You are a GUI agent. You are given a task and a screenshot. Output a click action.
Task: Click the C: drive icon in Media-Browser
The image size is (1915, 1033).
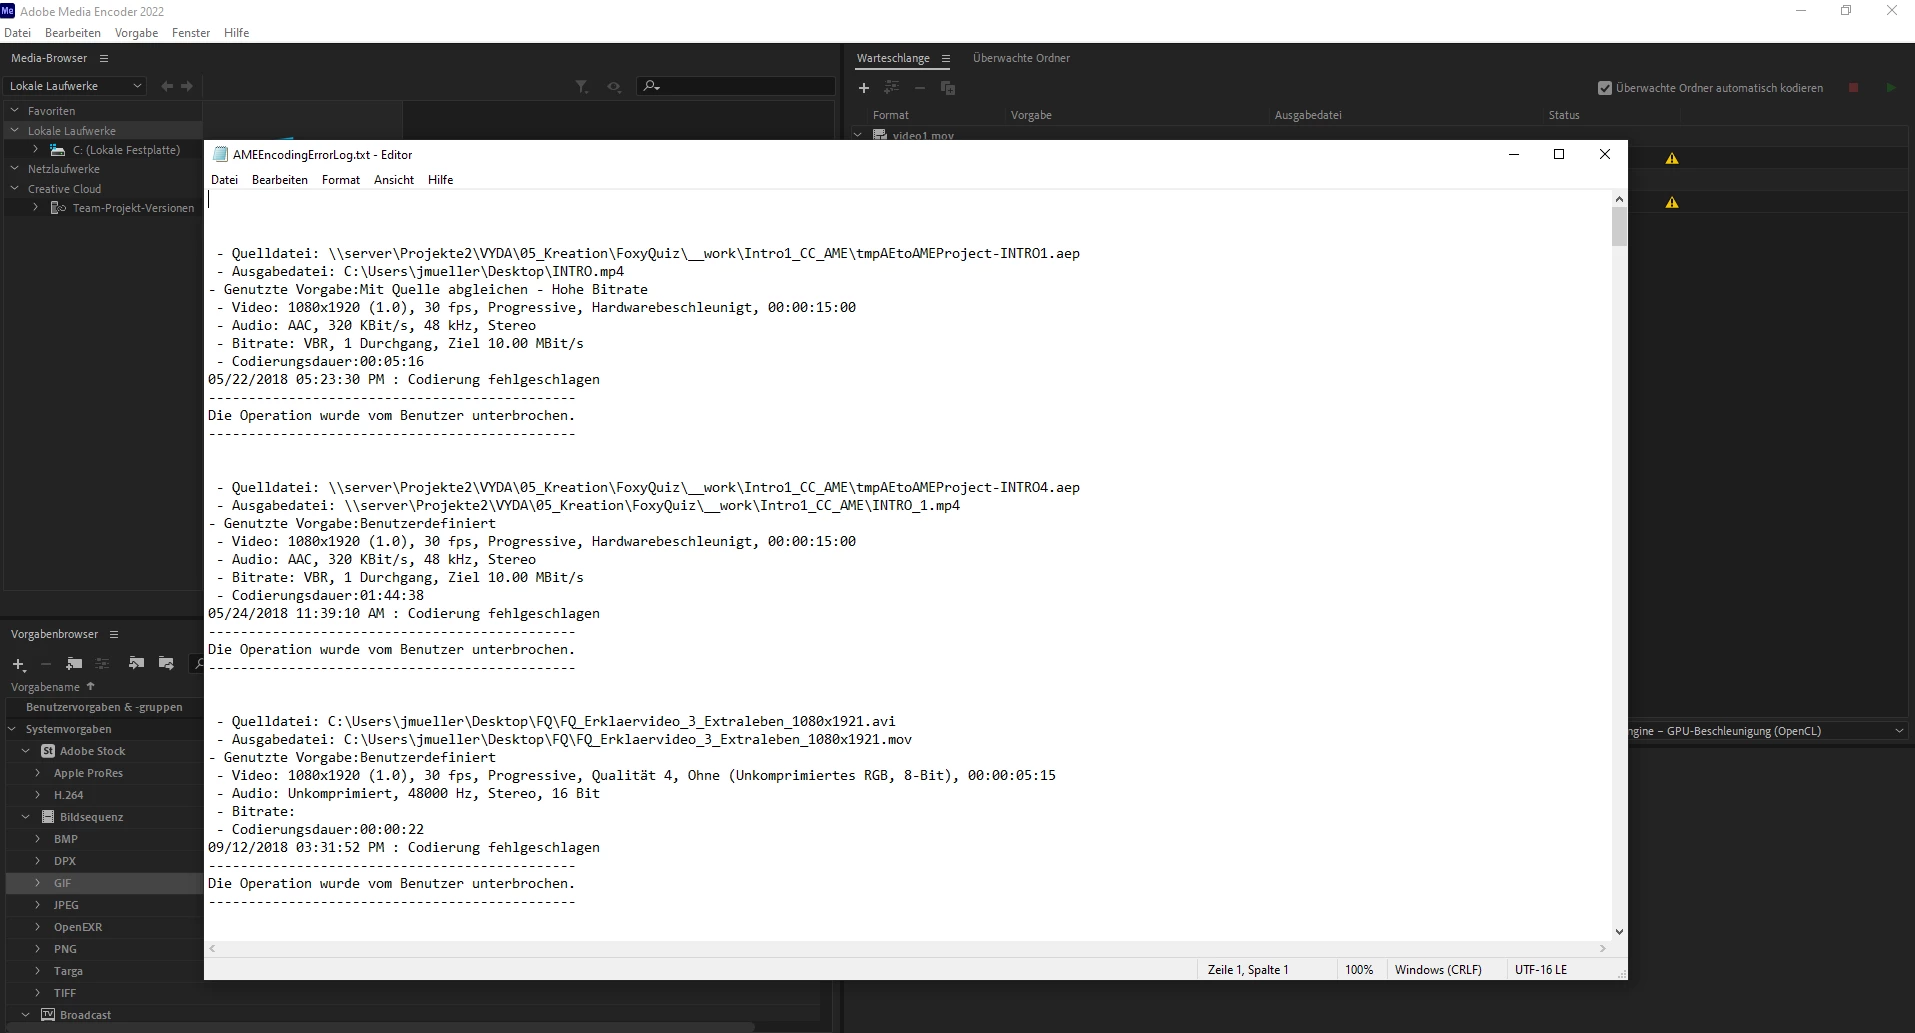click(x=58, y=150)
